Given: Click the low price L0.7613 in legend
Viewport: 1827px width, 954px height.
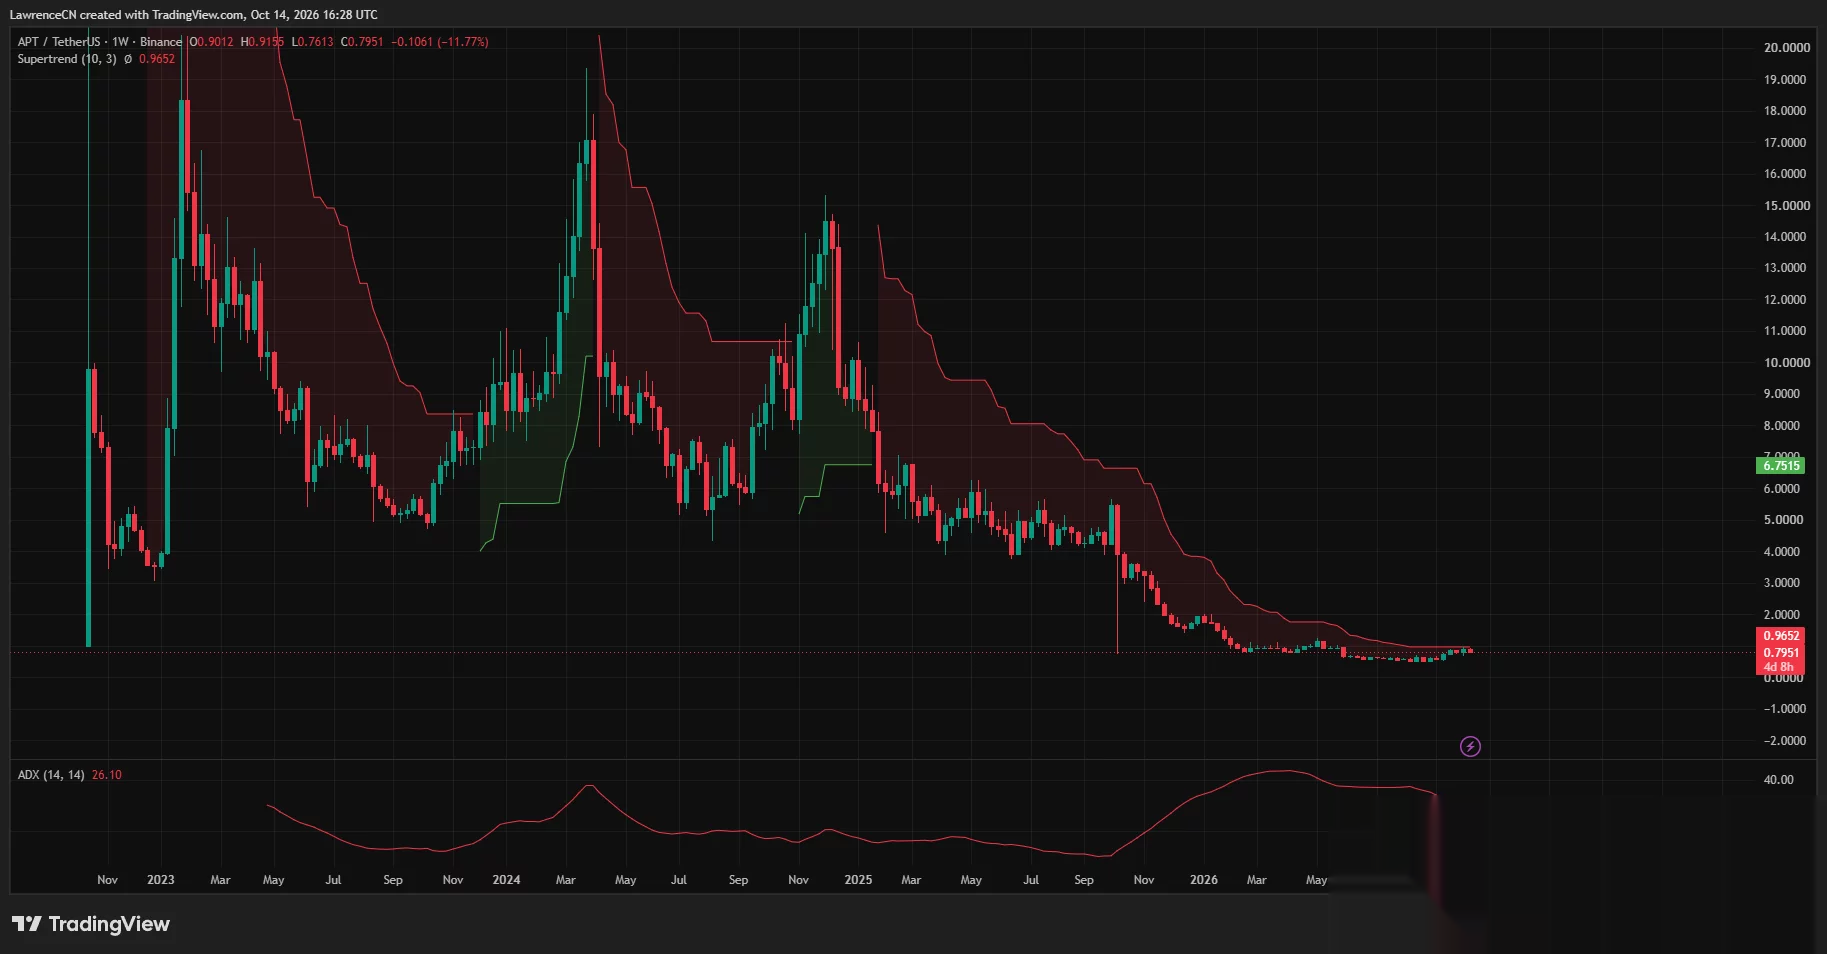Looking at the screenshot, I should (x=312, y=42).
